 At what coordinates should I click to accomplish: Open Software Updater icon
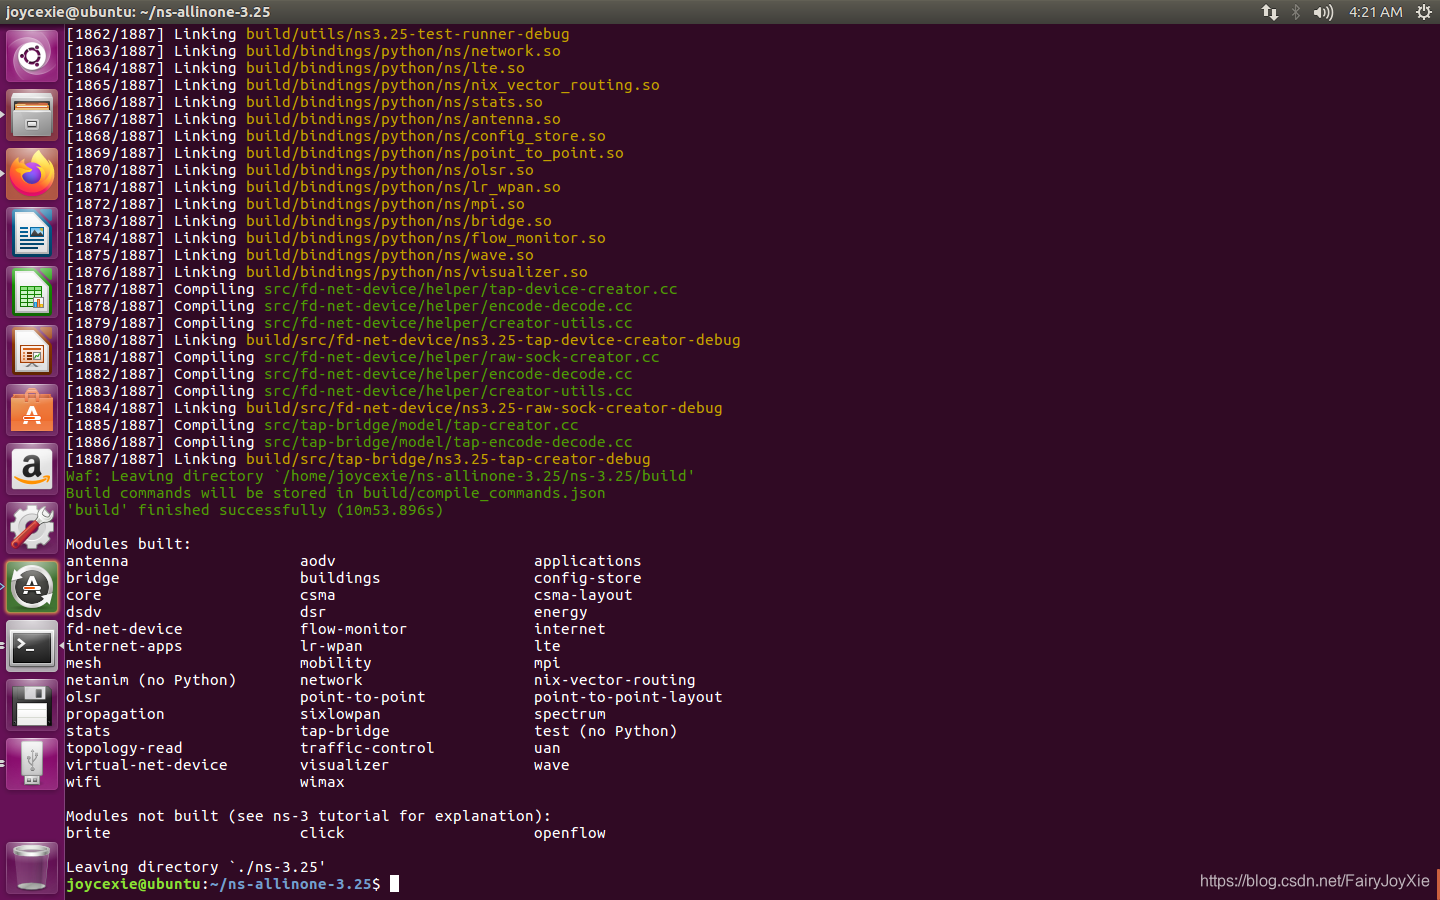[x=32, y=587]
